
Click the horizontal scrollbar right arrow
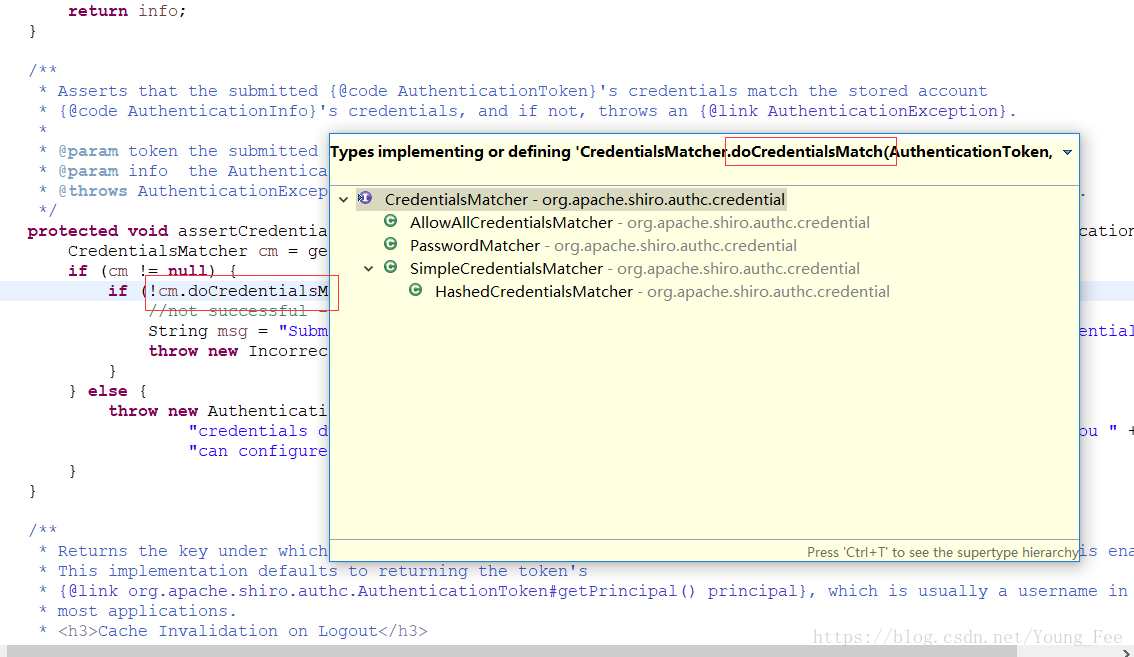[x=1126, y=652]
